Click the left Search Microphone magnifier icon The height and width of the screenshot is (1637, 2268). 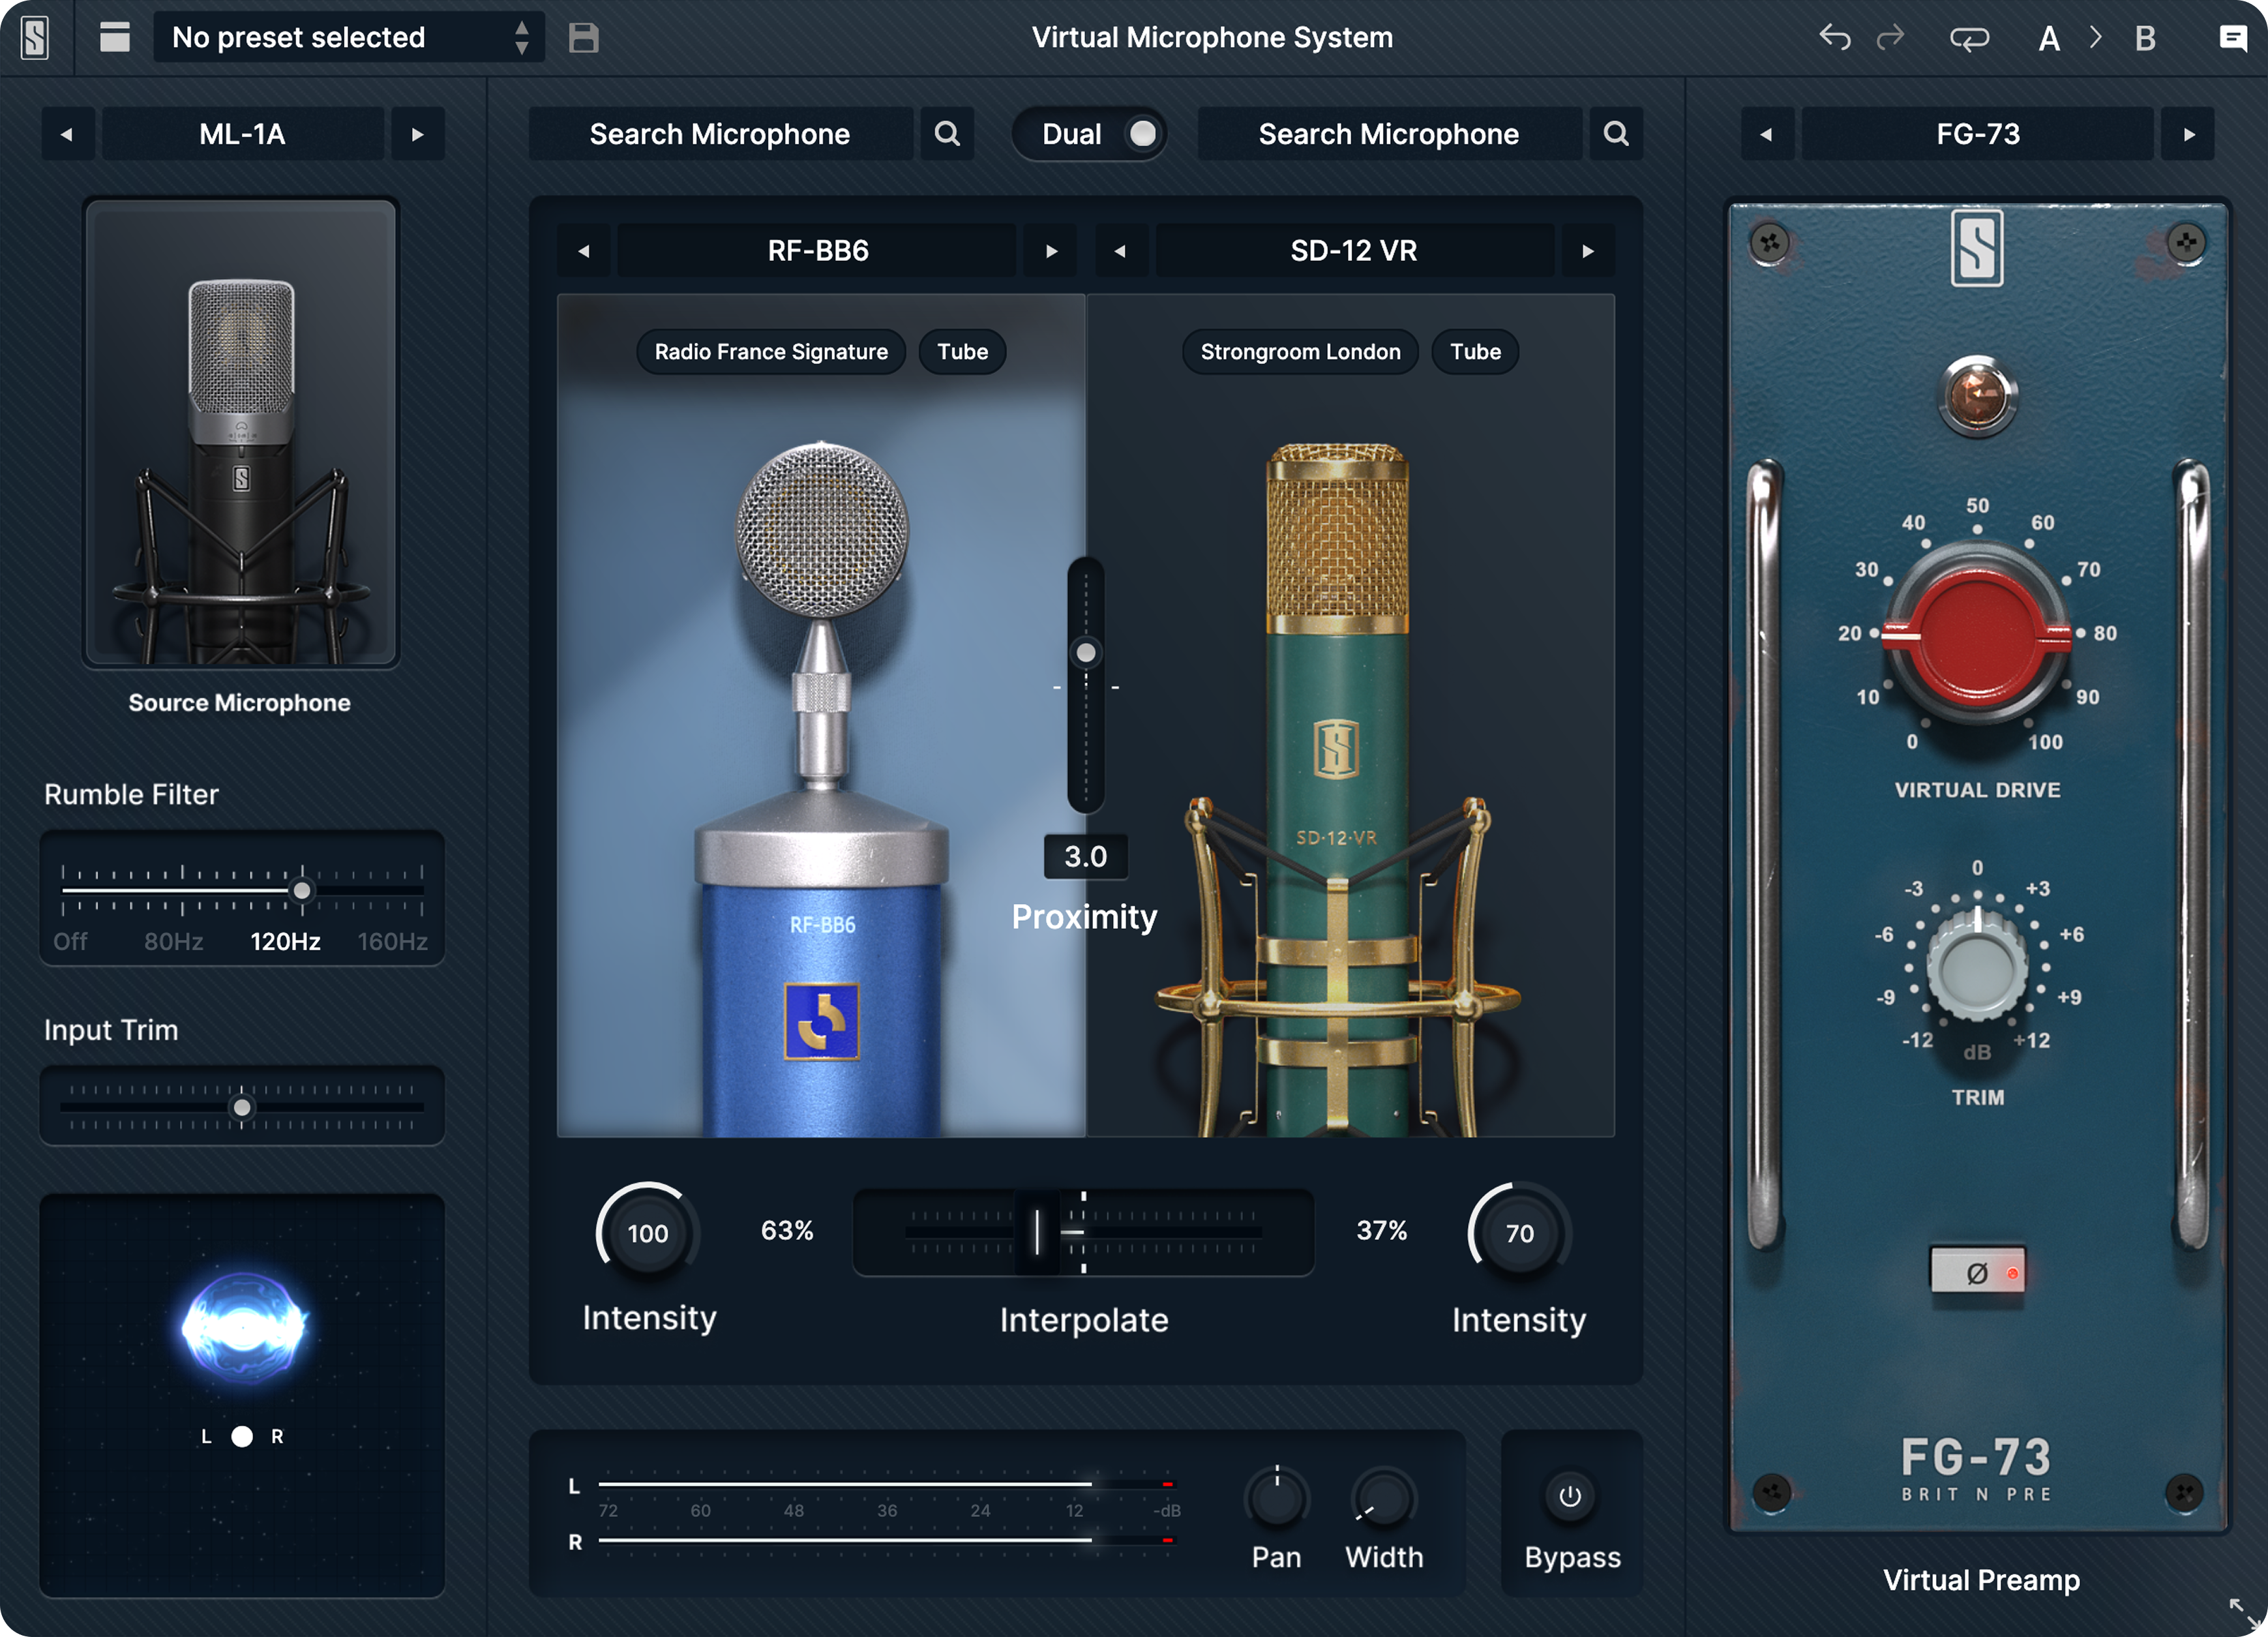946,134
